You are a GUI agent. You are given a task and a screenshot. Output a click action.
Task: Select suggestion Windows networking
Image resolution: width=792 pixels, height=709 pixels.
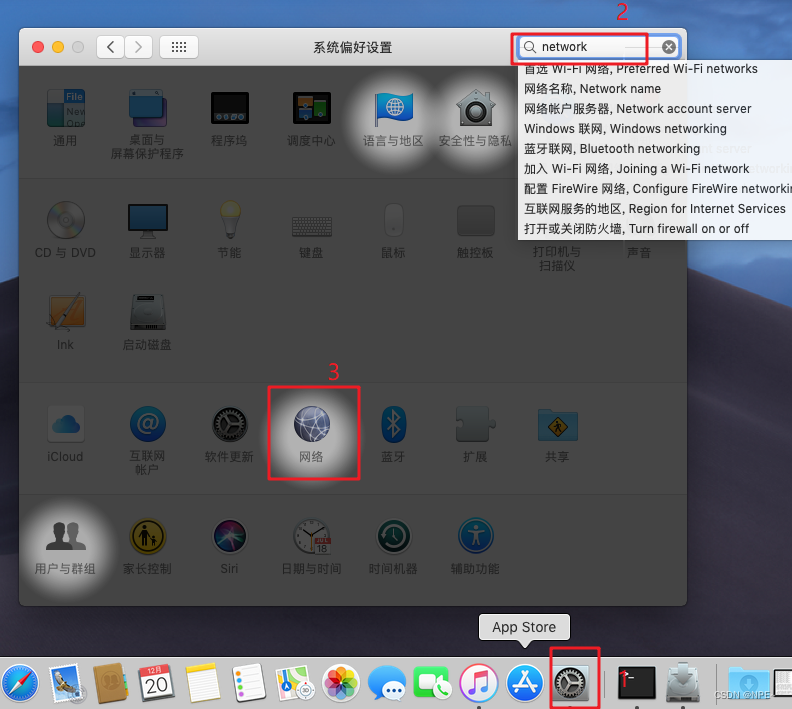click(625, 129)
